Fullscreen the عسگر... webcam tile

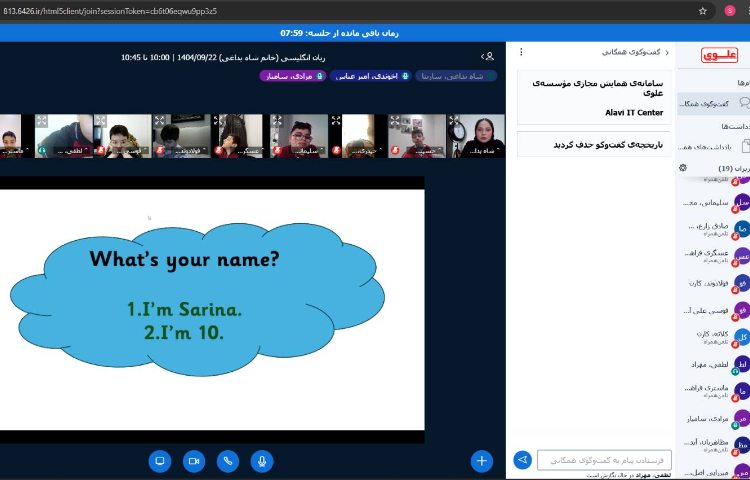219,120
